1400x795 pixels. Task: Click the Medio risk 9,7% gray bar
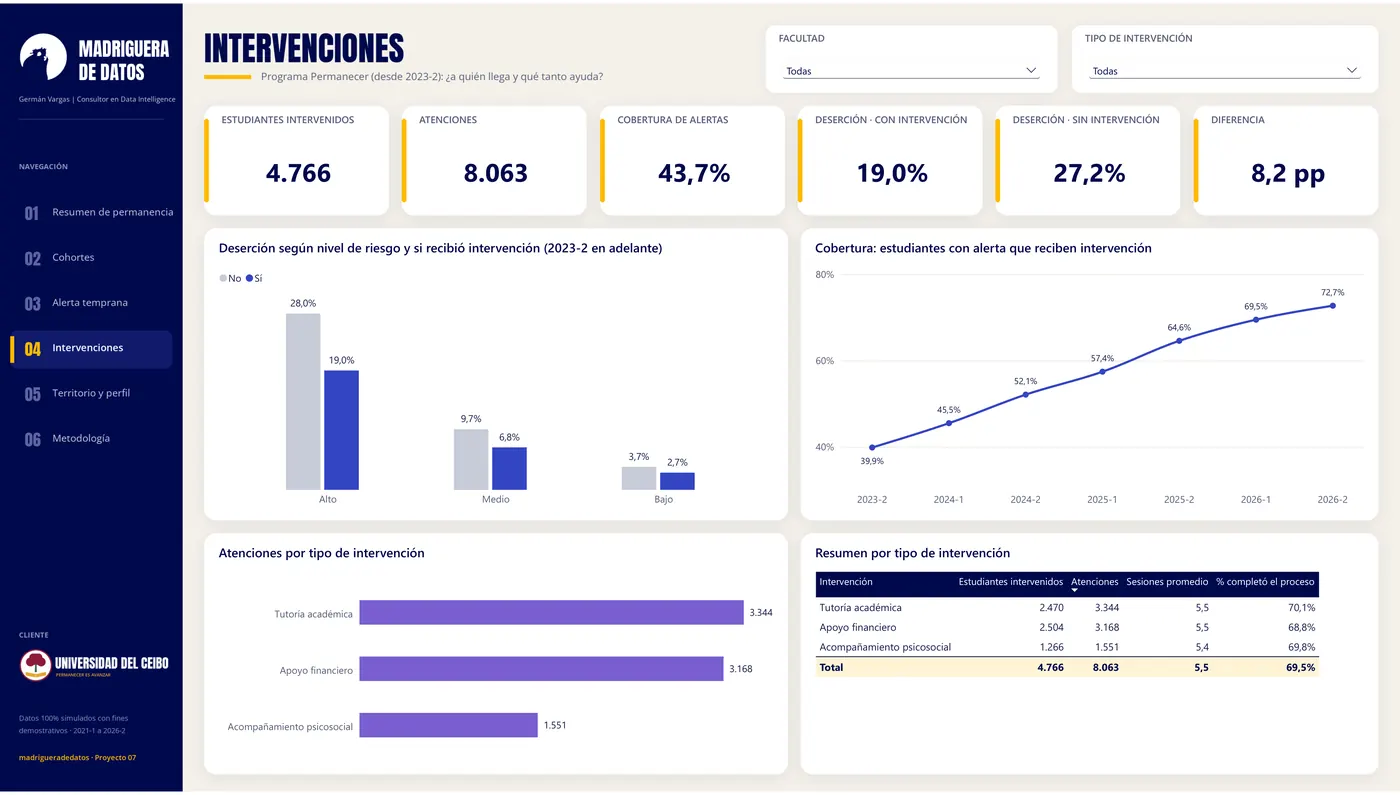(471, 460)
